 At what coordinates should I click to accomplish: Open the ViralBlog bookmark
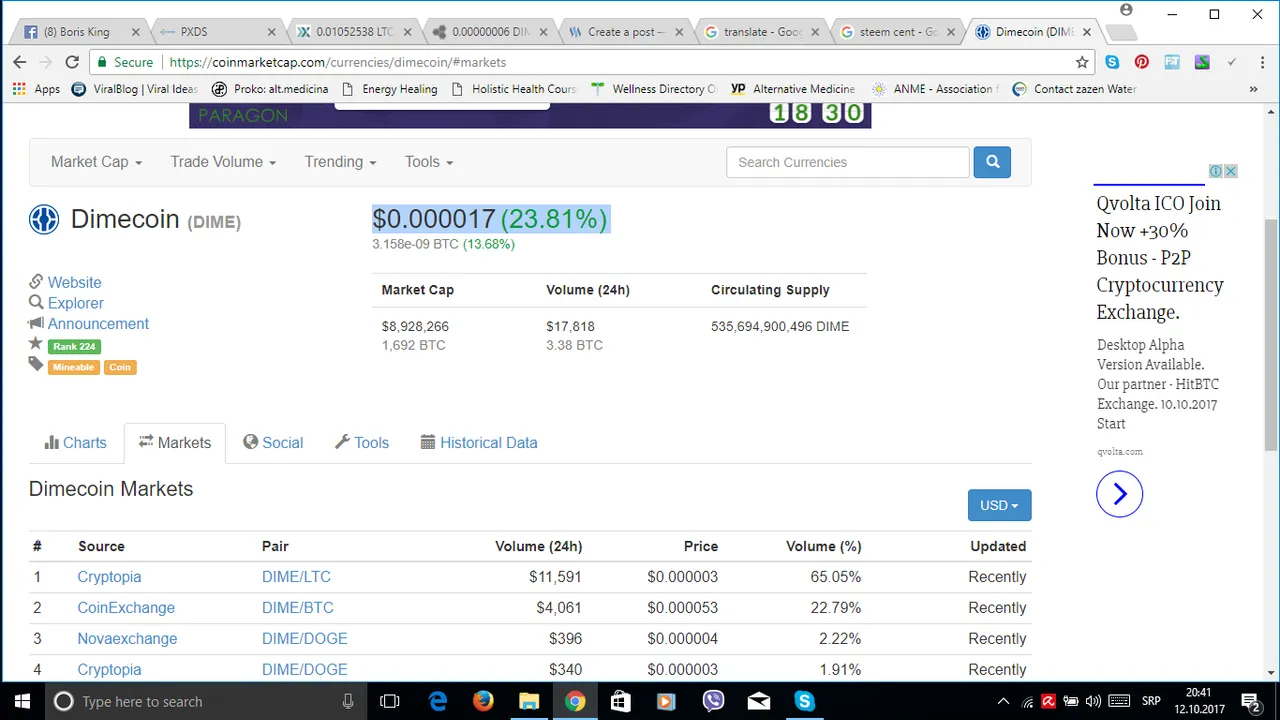point(135,89)
